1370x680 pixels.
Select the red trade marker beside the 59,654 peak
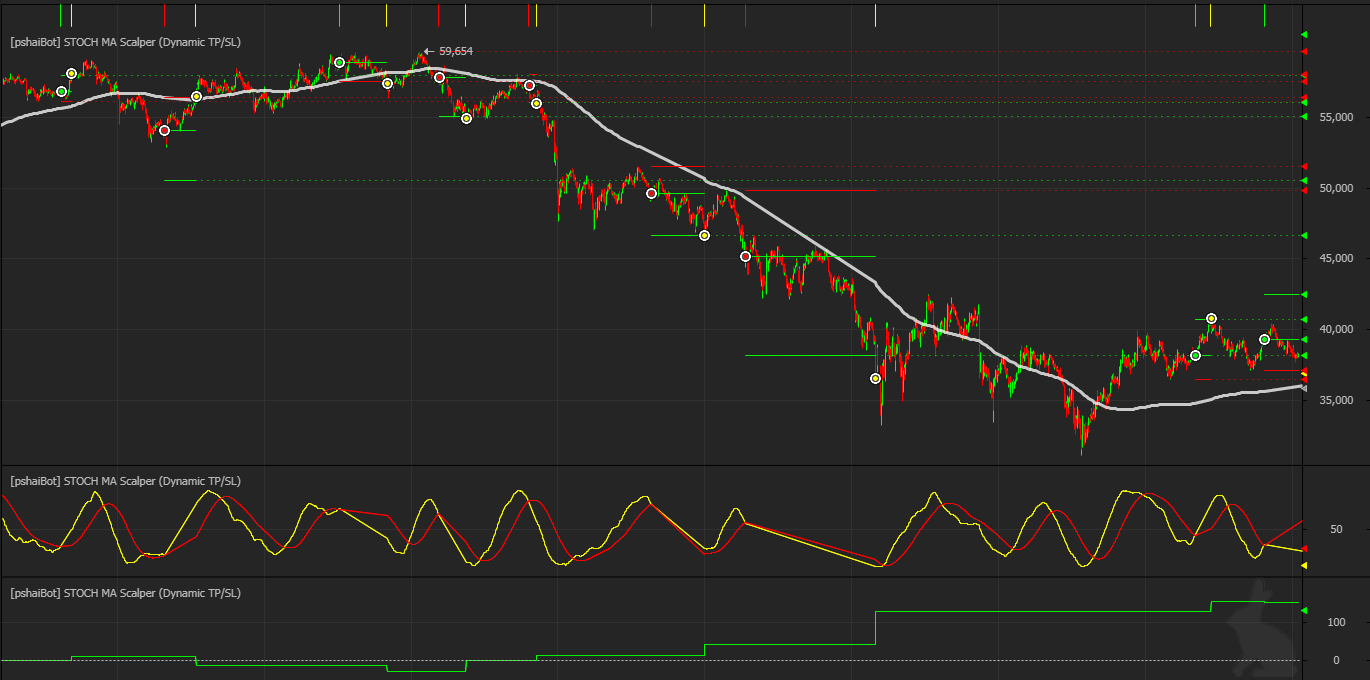tap(439, 77)
